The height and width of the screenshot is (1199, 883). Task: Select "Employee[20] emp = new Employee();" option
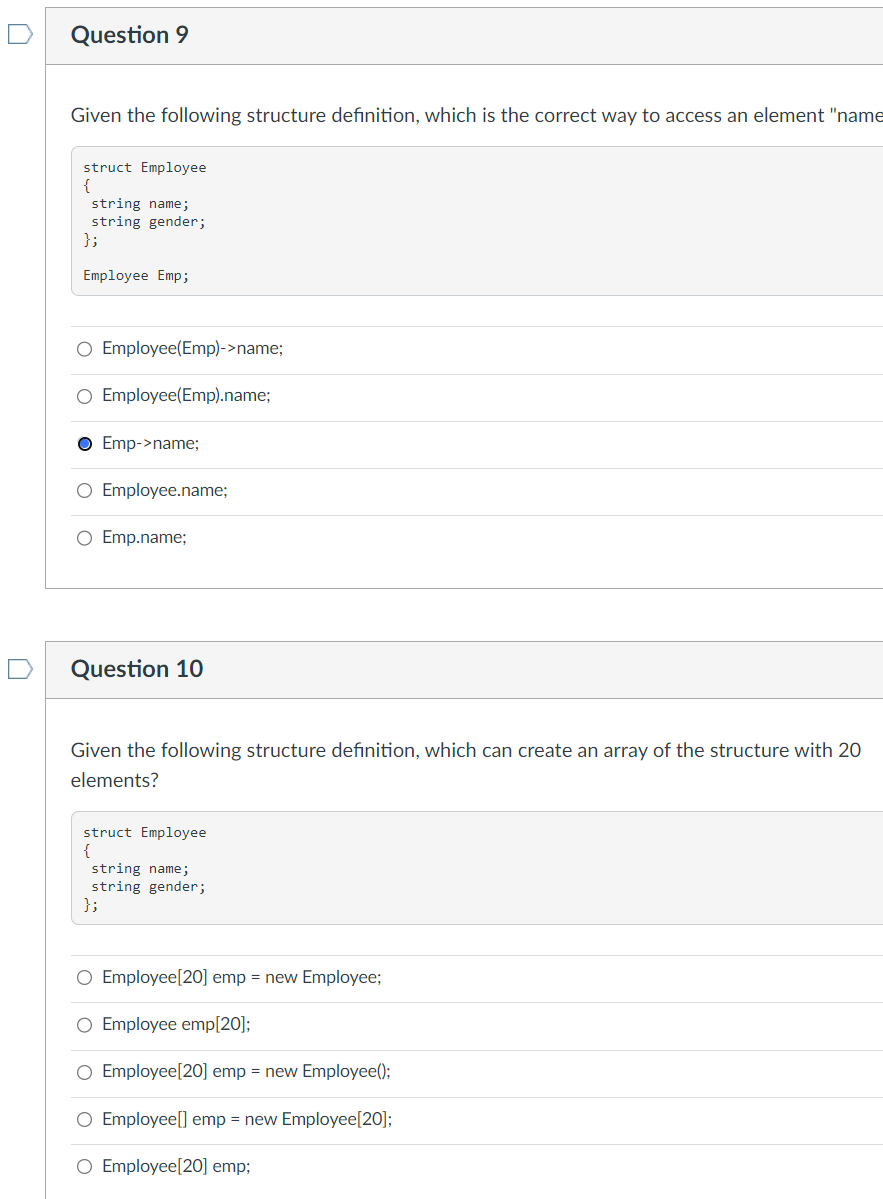coord(84,1071)
